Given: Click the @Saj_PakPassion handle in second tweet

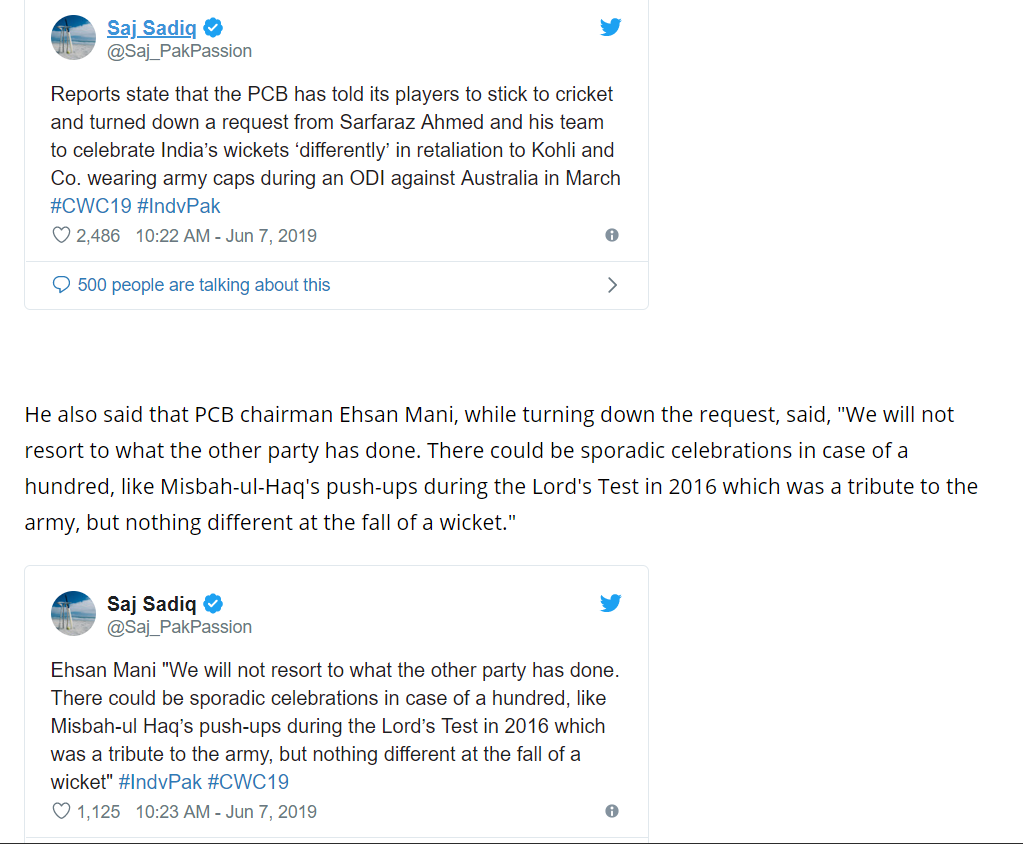Looking at the screenshot, I should pyautogui.click(x=179, y=627).
